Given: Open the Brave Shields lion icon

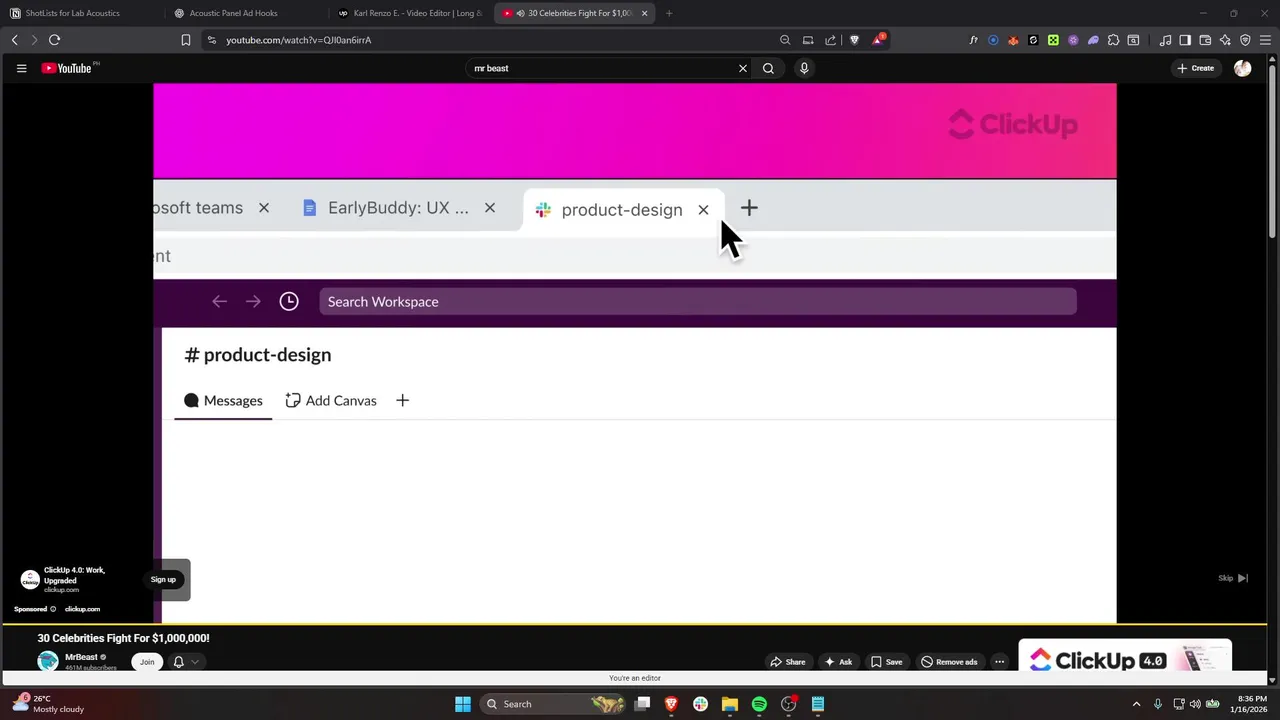Looking at the screenshot, I should 854,40.
